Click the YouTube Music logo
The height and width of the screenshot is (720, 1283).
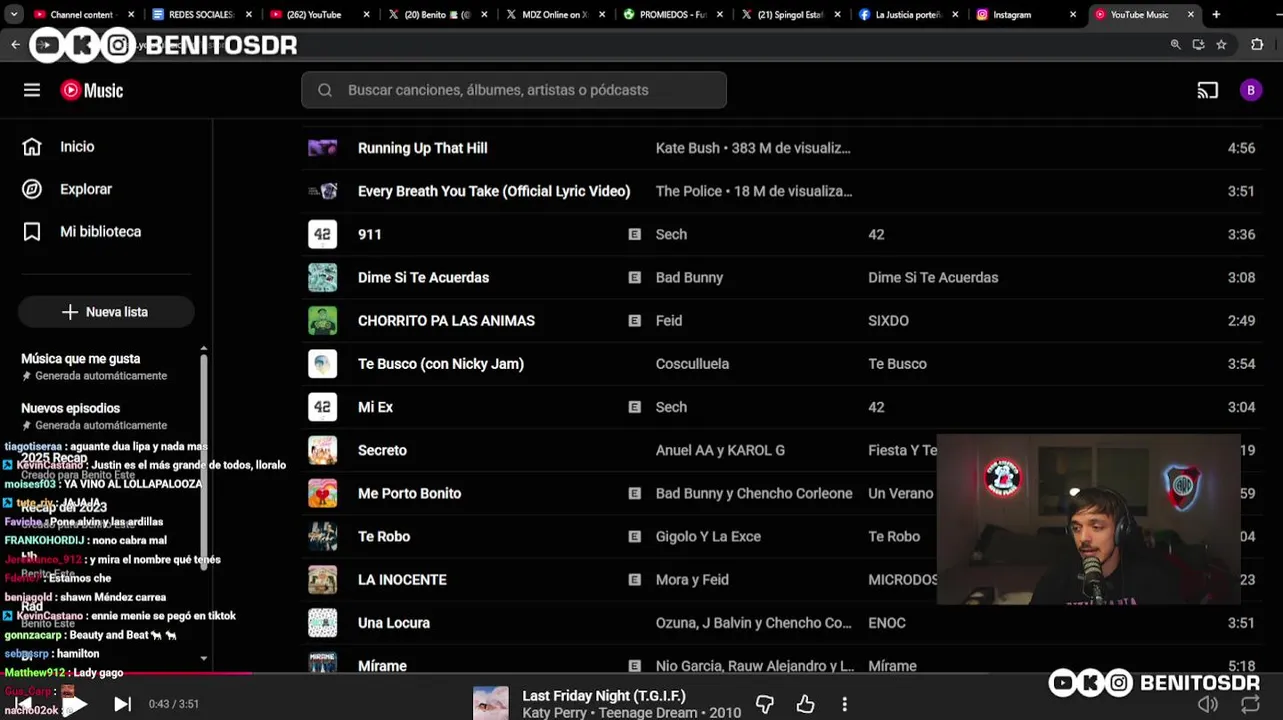click(92, 90)
